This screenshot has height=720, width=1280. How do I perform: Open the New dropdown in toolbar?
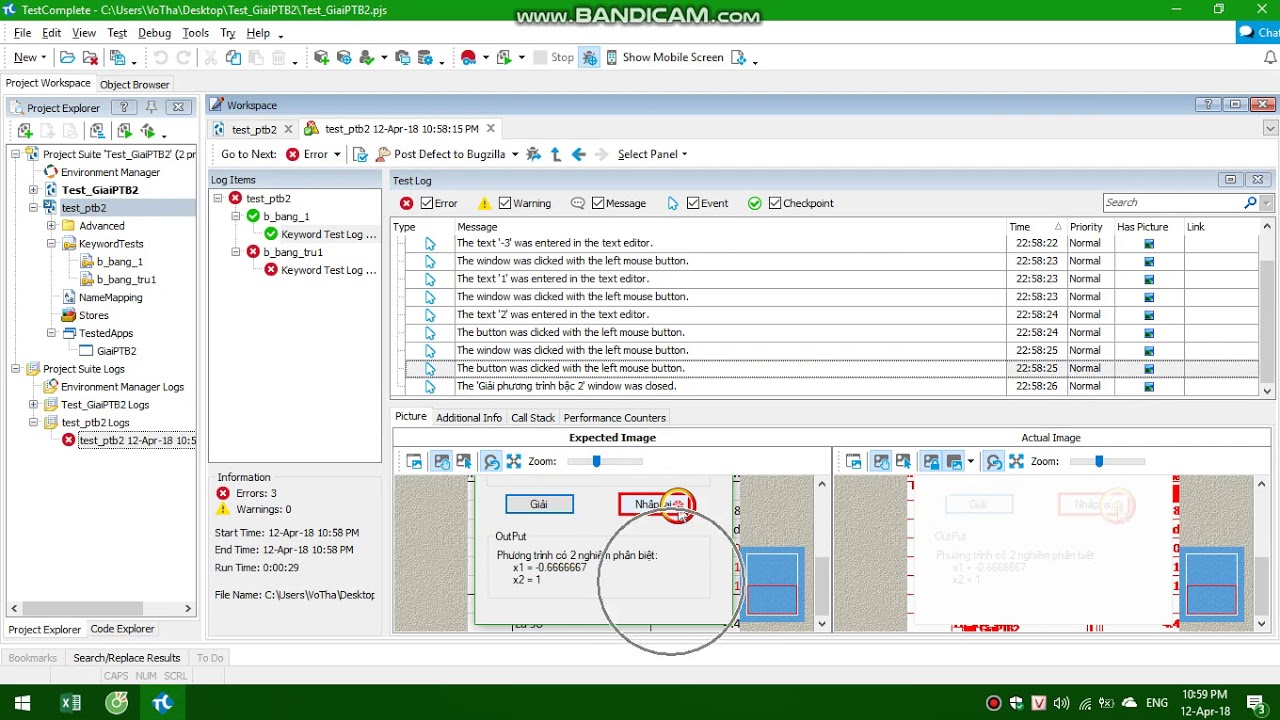click(x=30, y=58)
